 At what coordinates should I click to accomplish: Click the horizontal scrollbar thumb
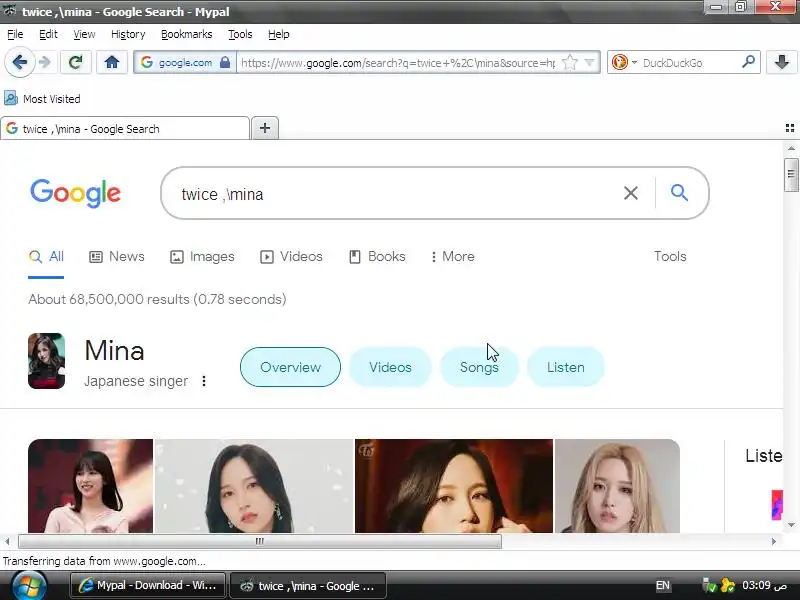(260, 541)
